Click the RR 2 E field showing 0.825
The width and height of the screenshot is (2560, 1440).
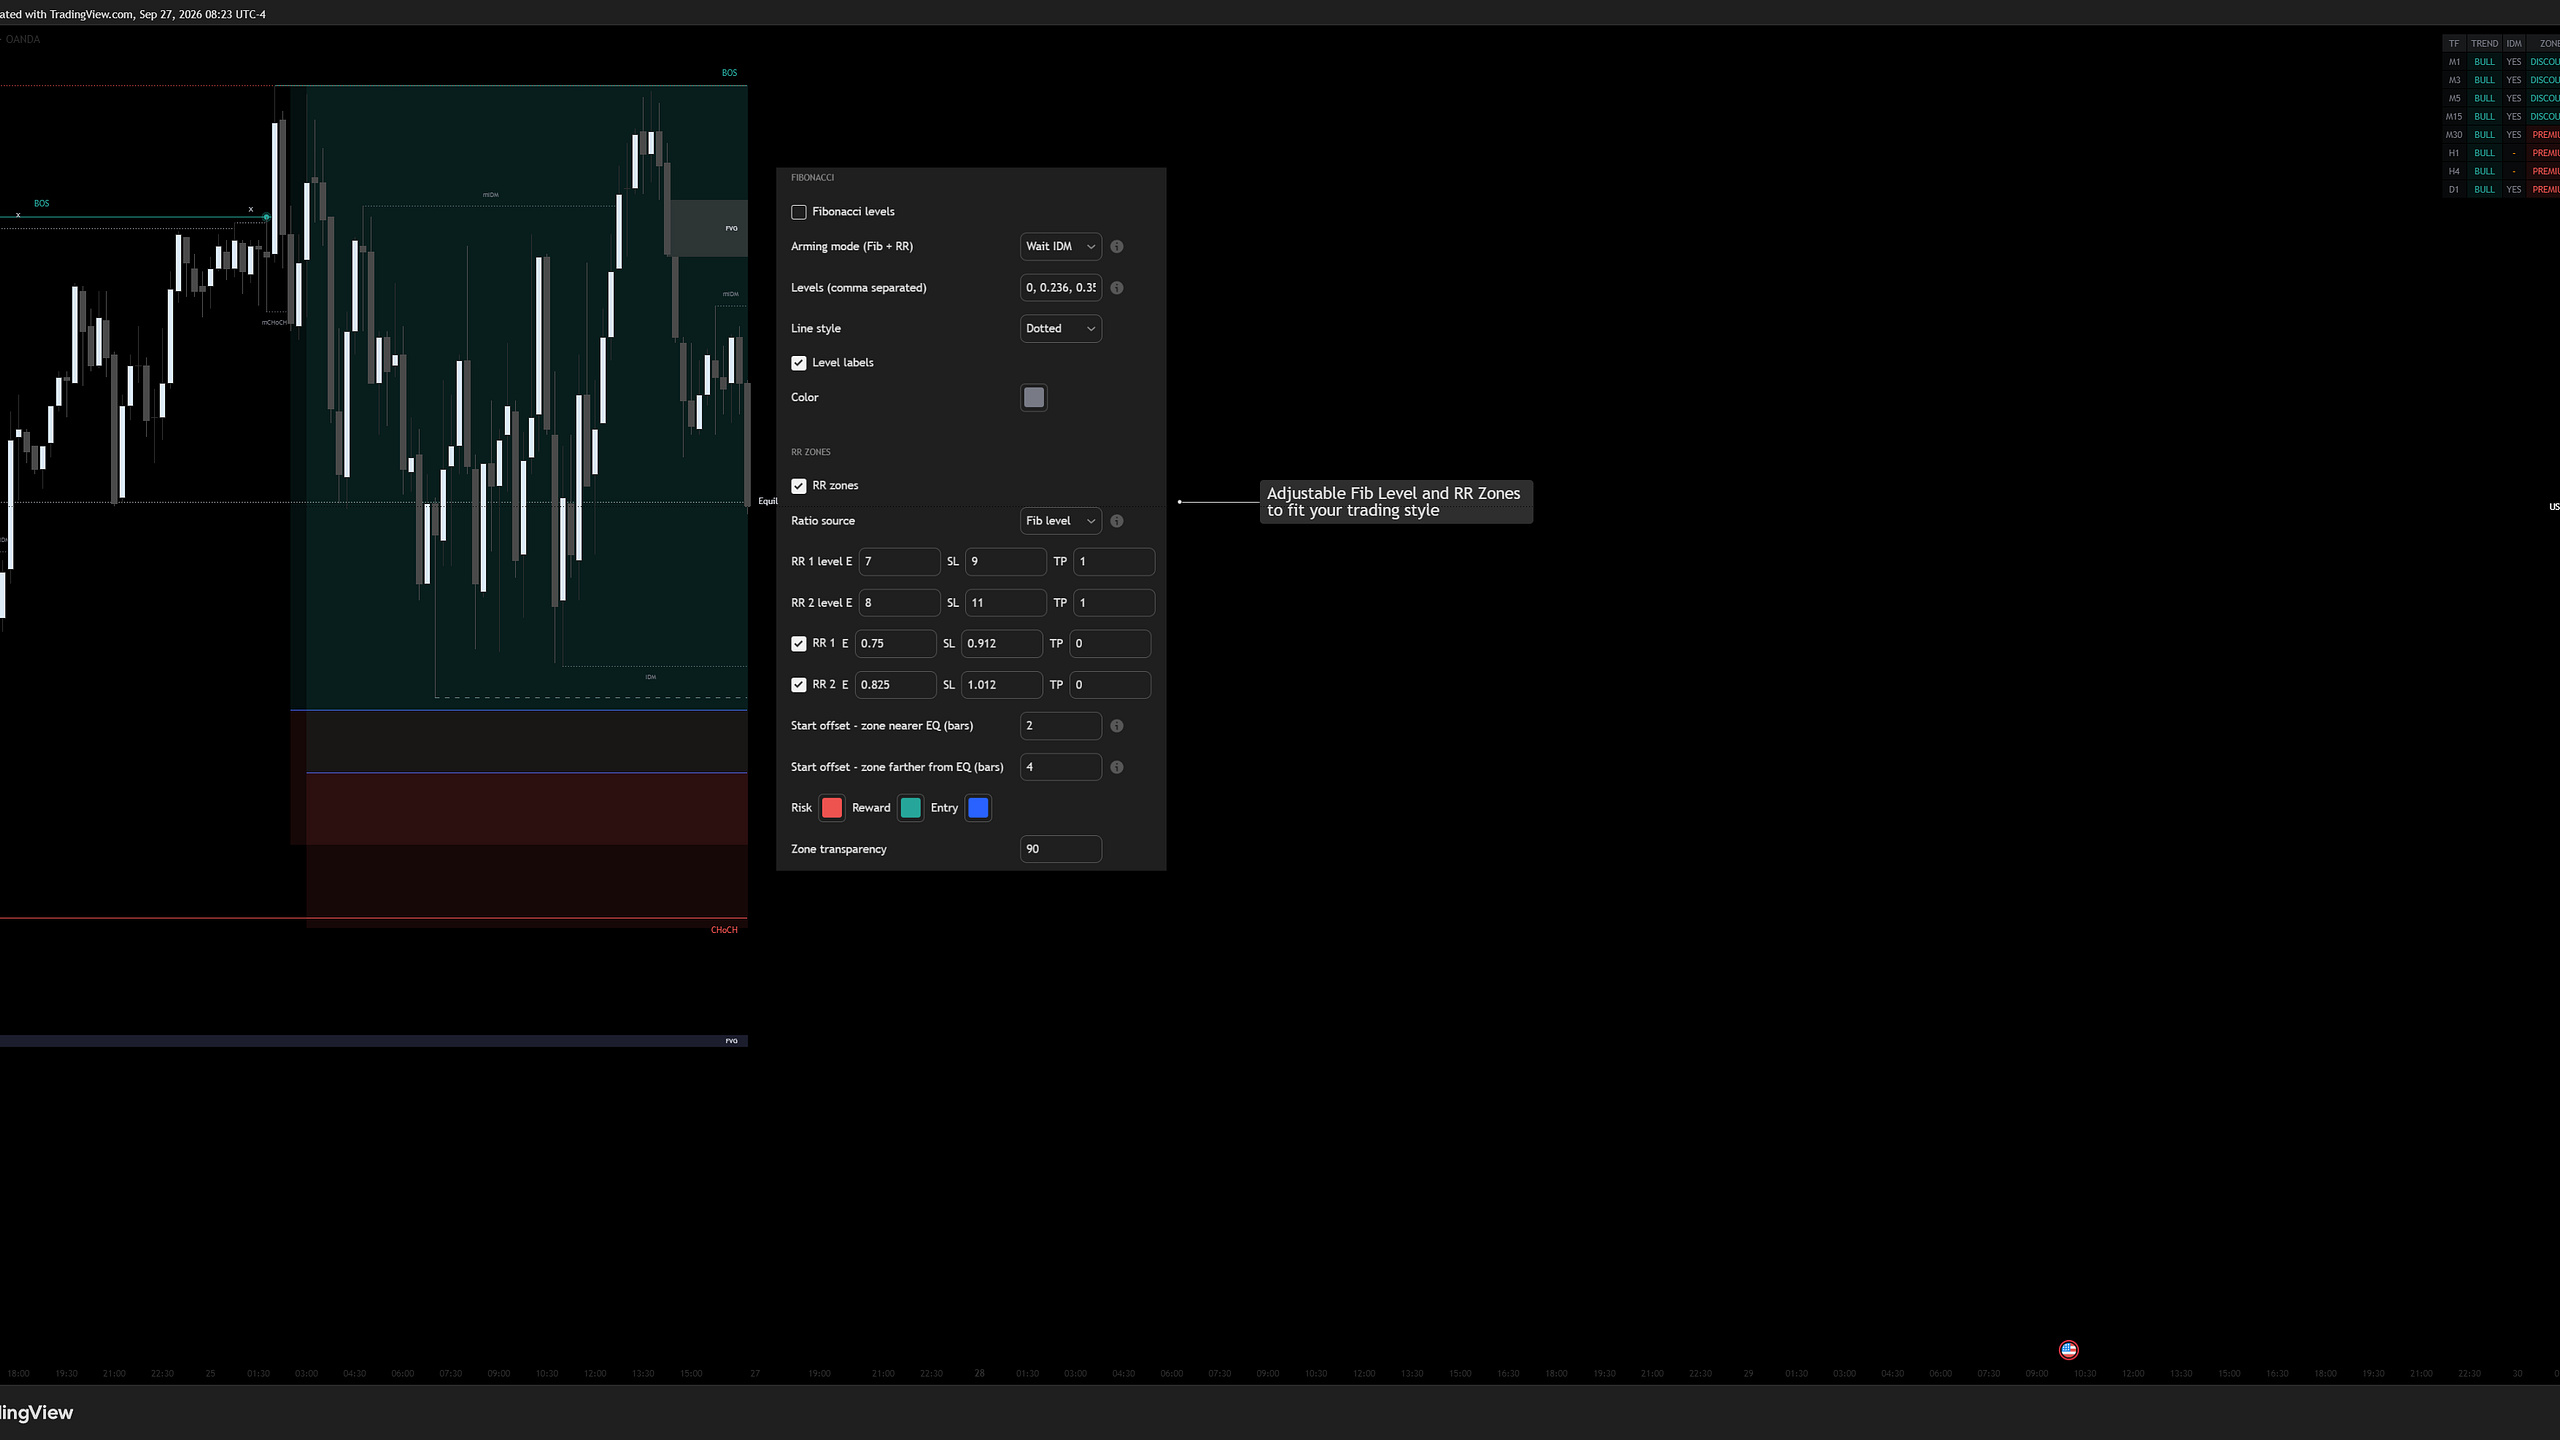tap(896, 685)
